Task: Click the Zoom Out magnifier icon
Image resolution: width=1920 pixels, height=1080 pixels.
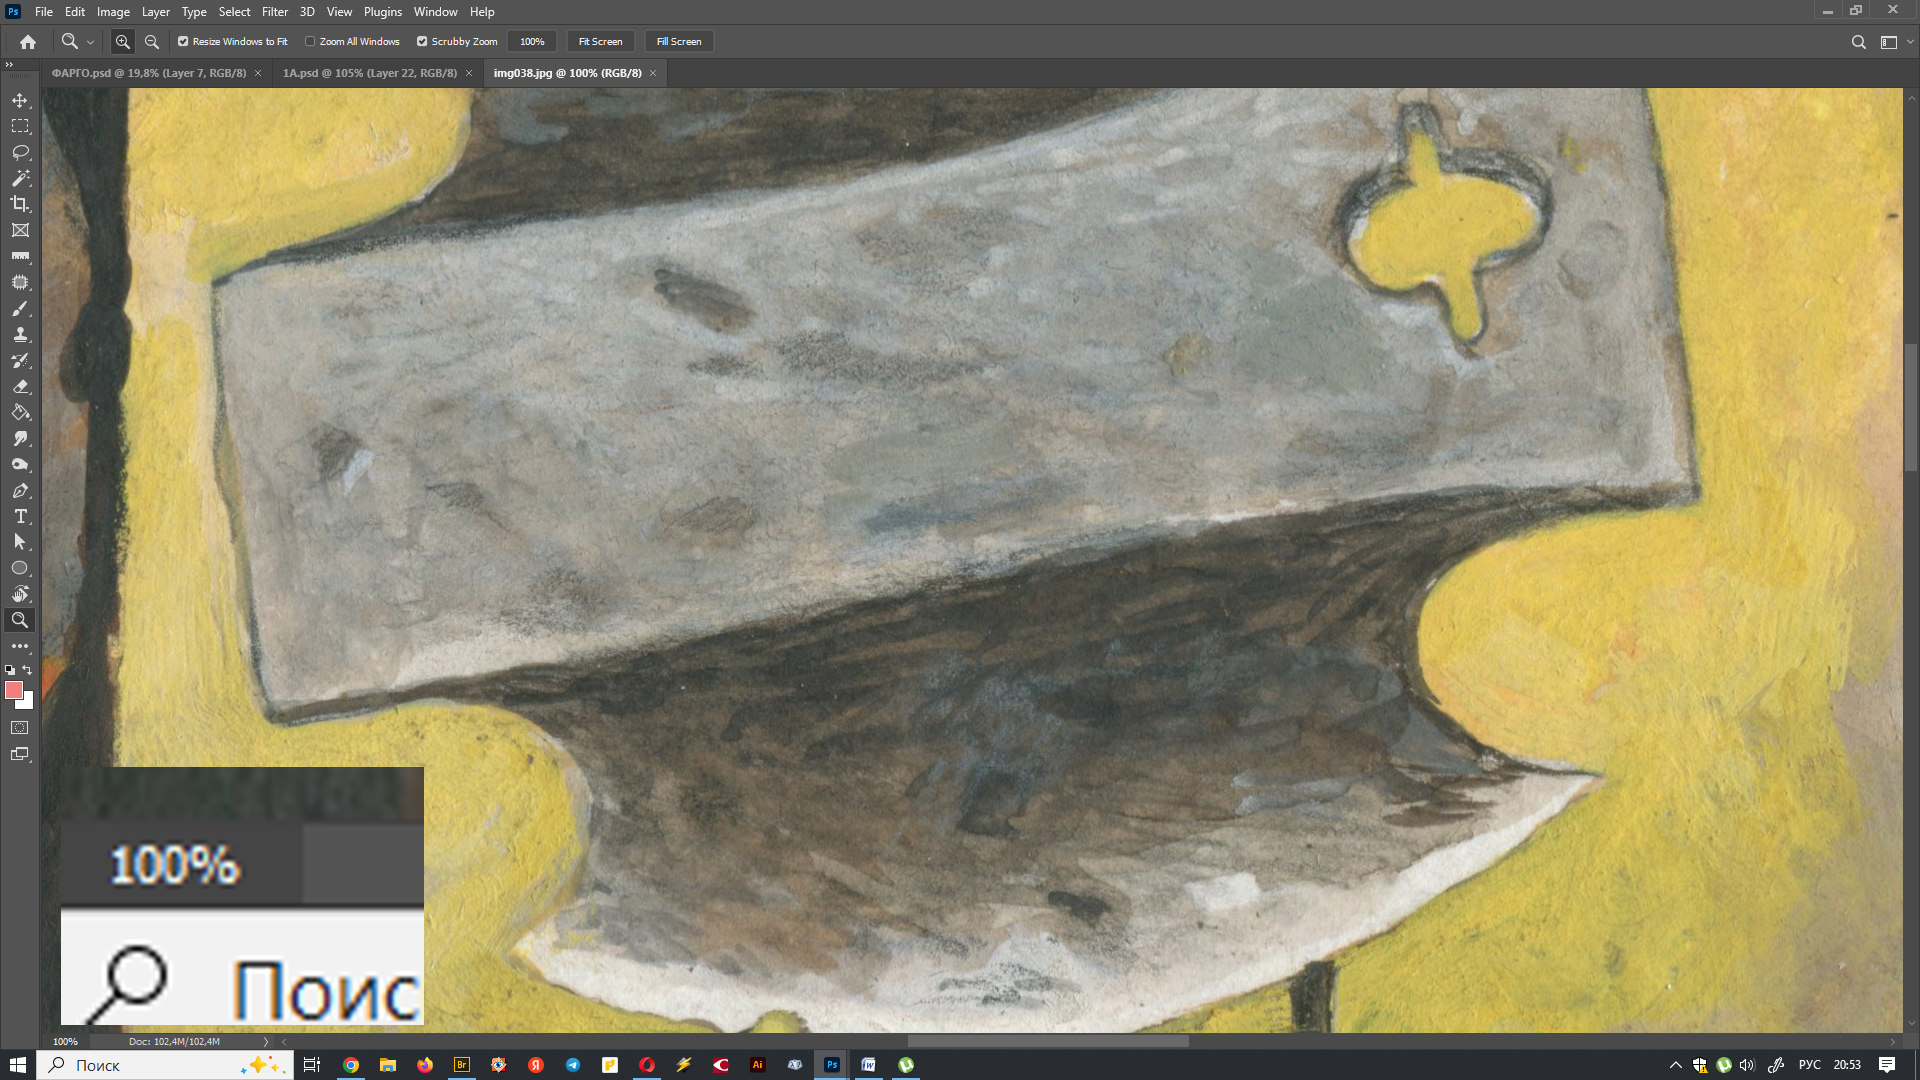Action: coord(152,42)
